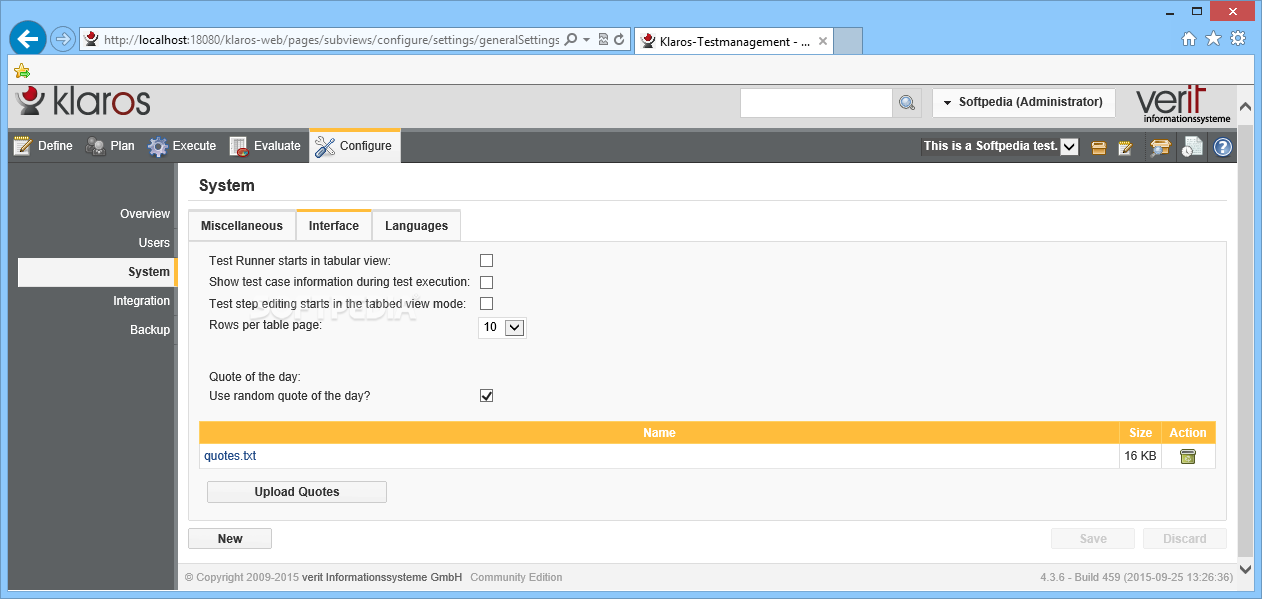Click the Size column header
The height and width of the screenshot is (599, 1262).
click(1140, 433)
